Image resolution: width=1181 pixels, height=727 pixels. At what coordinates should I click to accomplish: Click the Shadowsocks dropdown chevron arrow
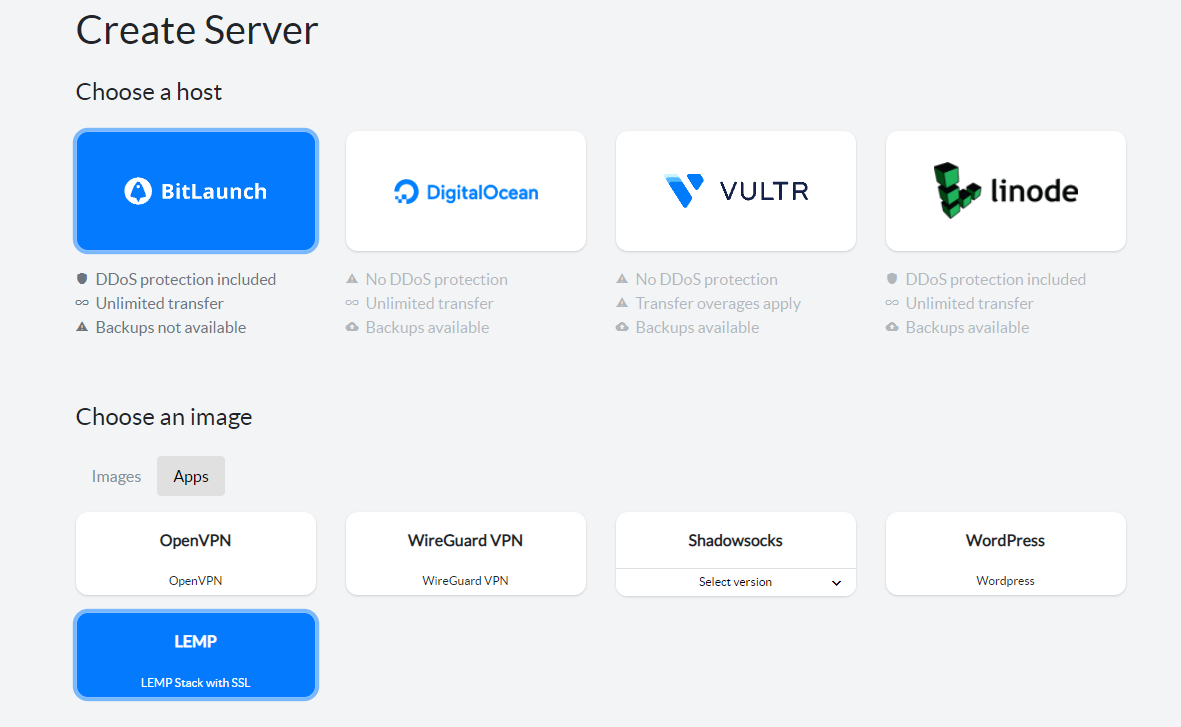pos(836,583)
